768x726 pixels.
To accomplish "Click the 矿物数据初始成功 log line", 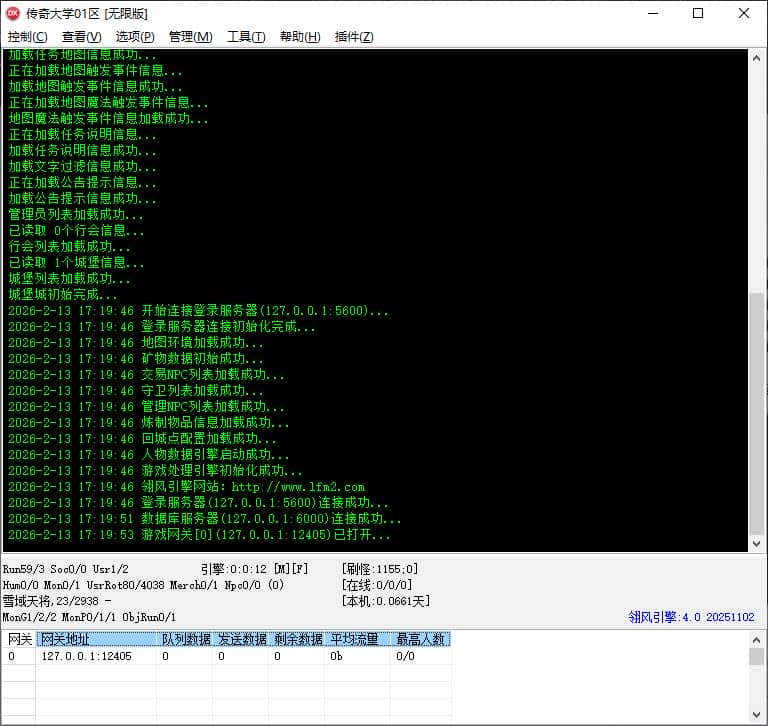I will tap(136, 359).
